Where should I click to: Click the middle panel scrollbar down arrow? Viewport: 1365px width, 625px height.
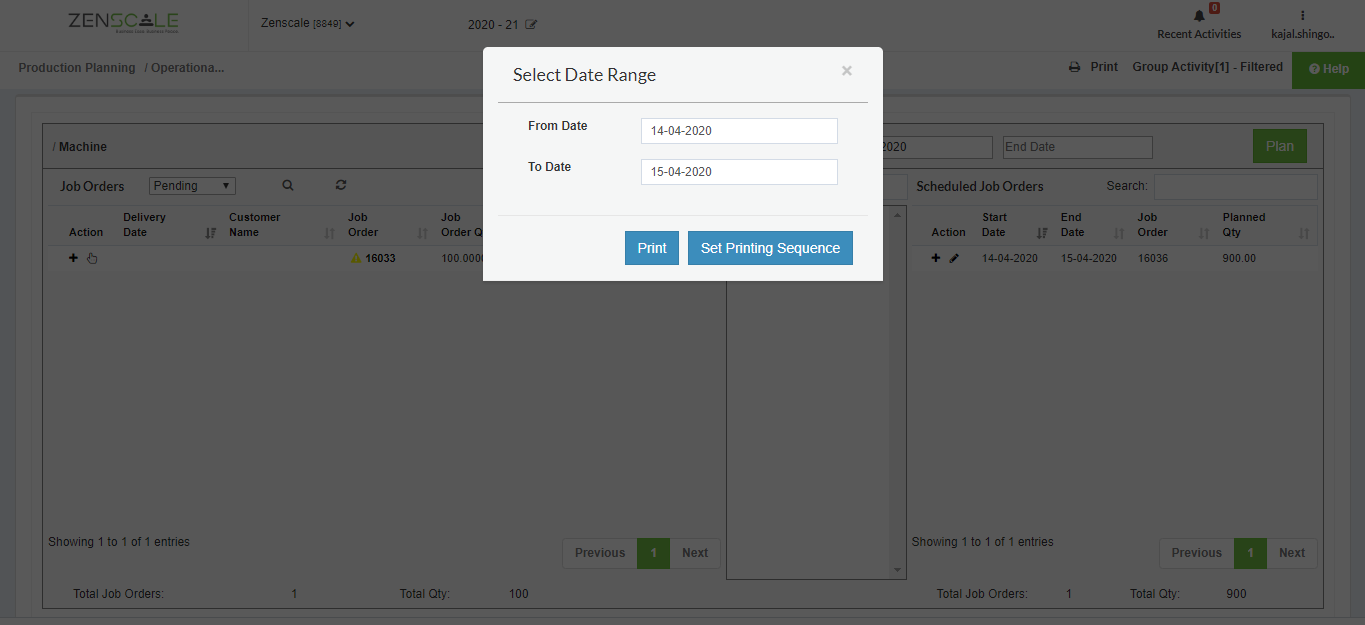click(x=897, y=570)
